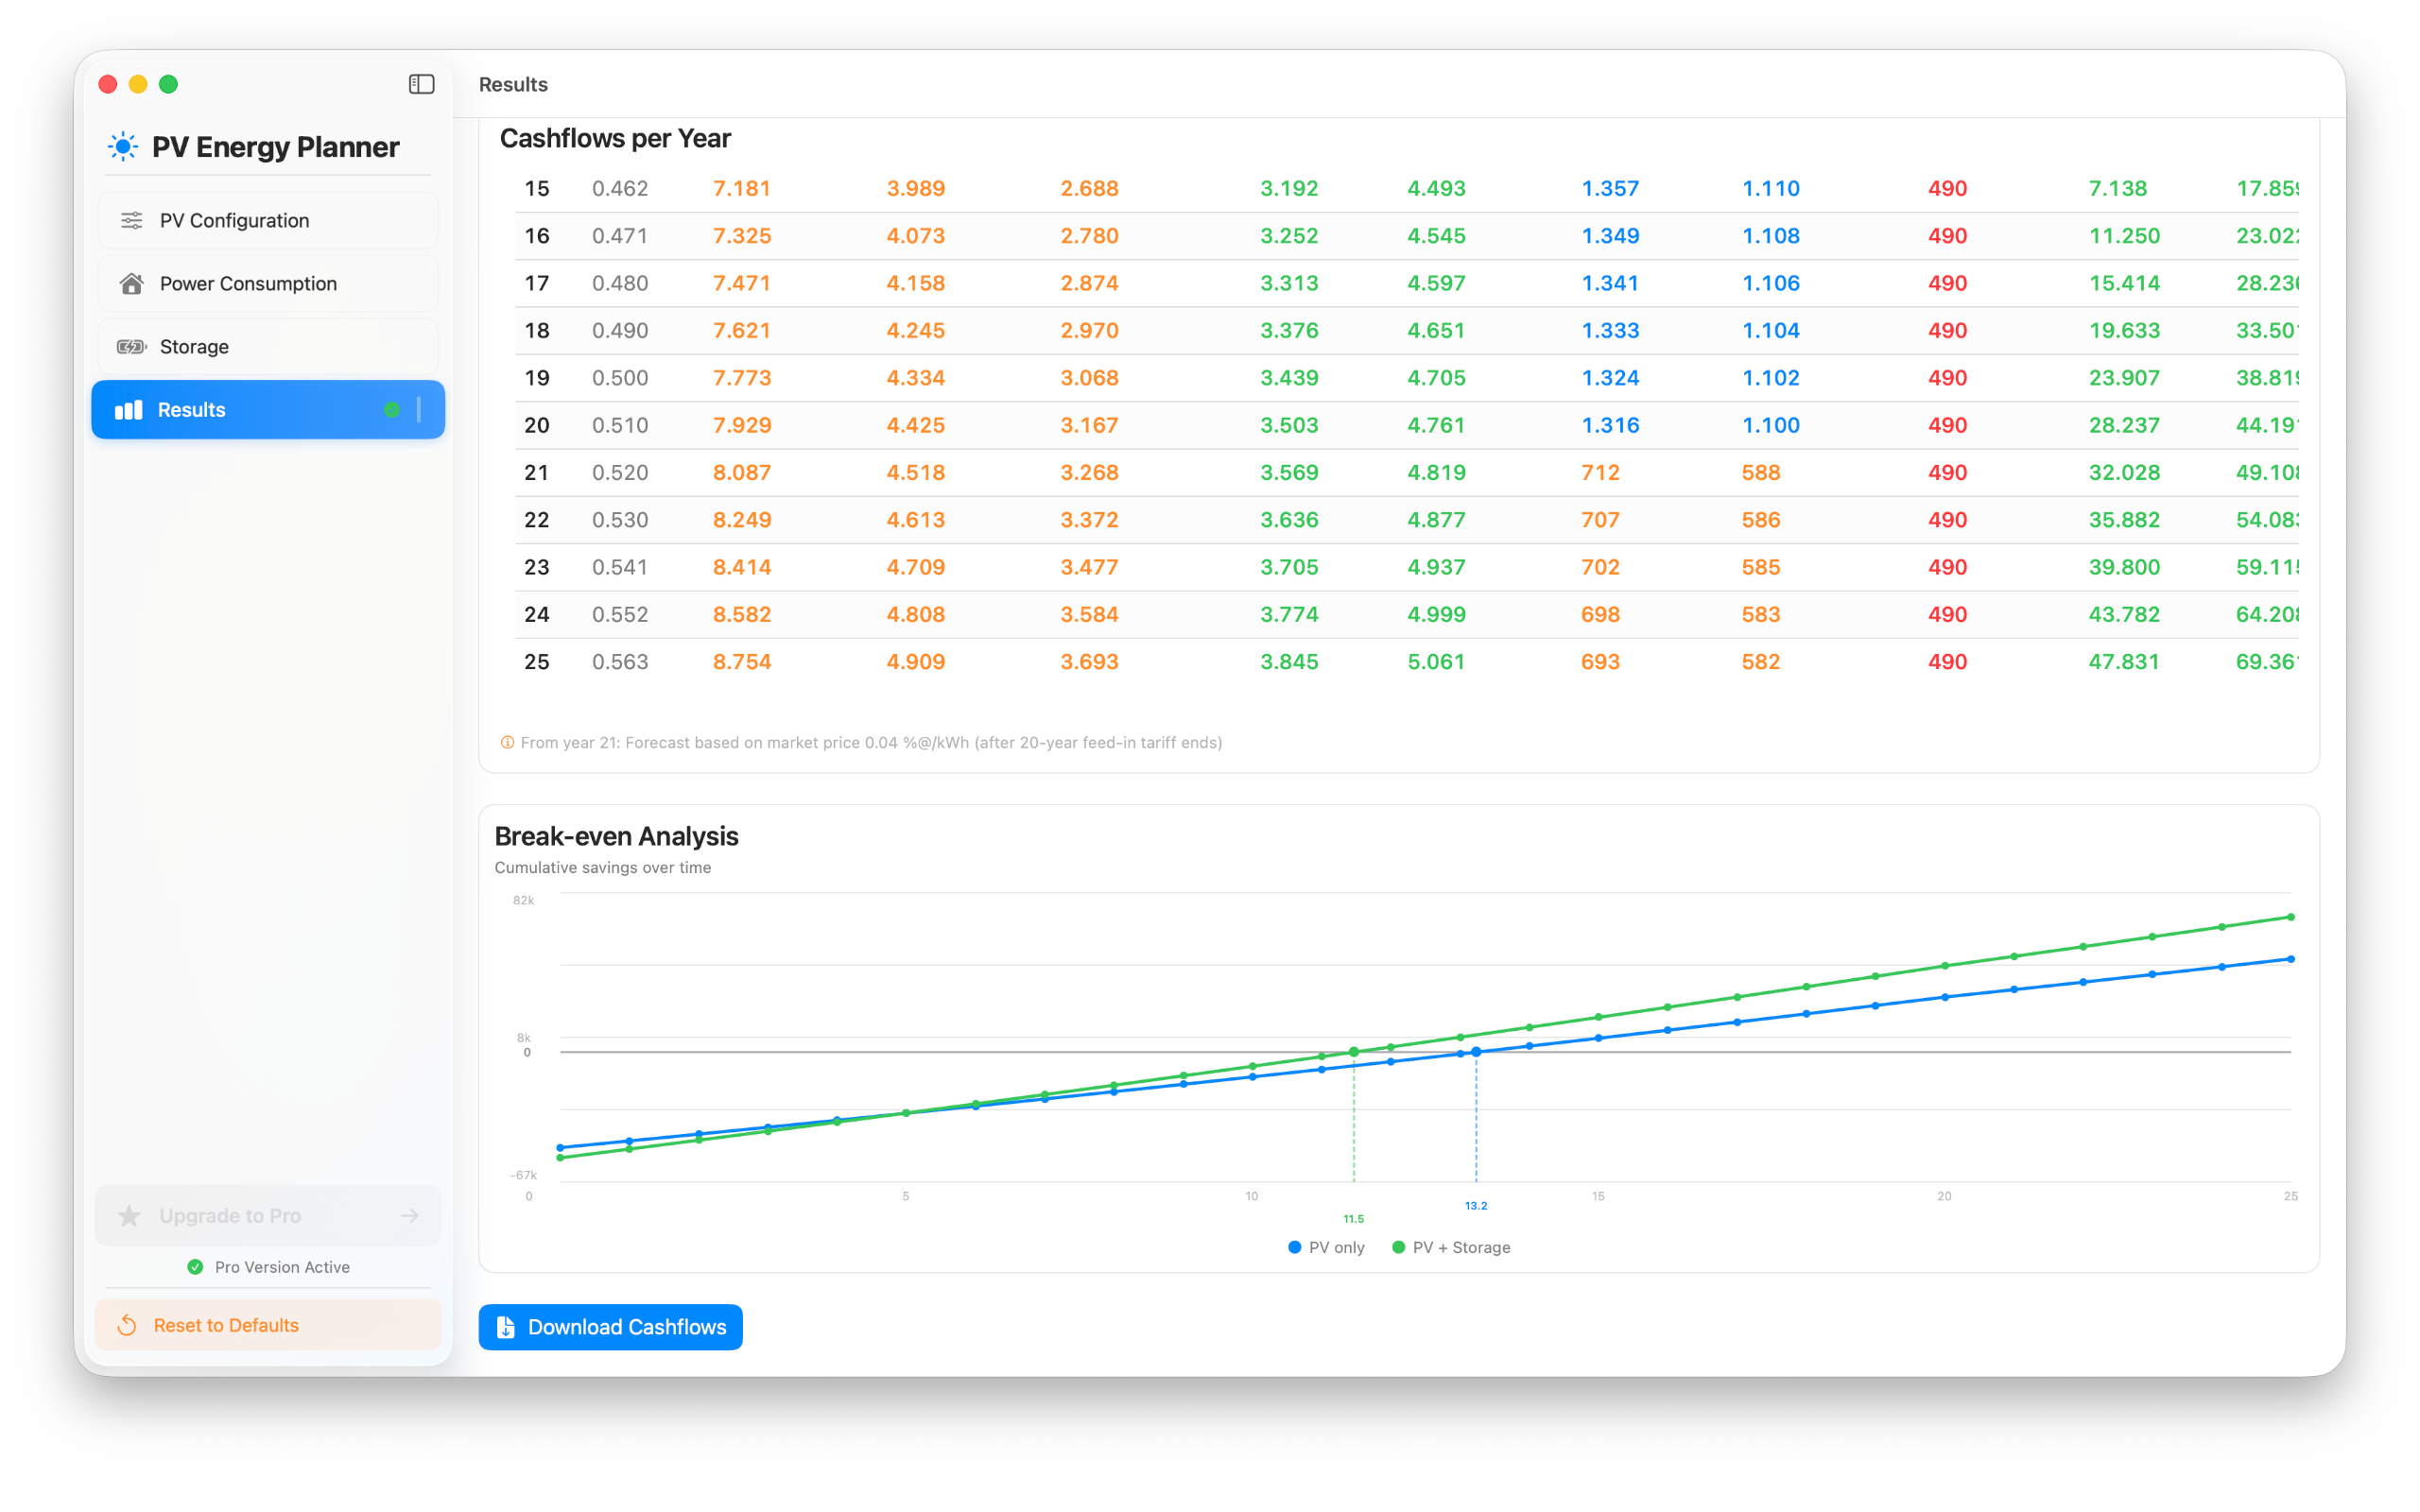Click the 13.2 break-even marker label
The width and height of the screenshot is (2420, 1512).
(x=1476, y=1206)
